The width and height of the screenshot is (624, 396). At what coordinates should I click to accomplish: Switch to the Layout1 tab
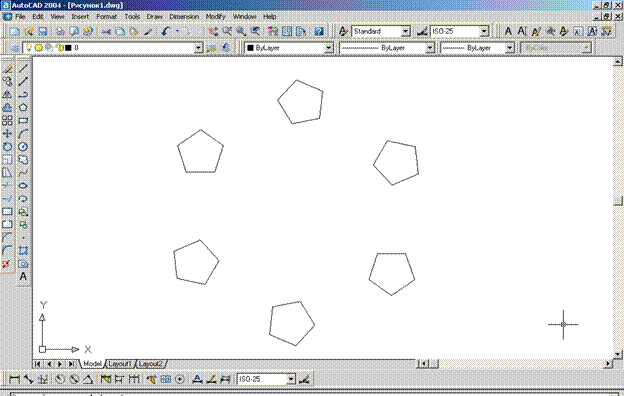pyautogui.click(x=119, y=364)
